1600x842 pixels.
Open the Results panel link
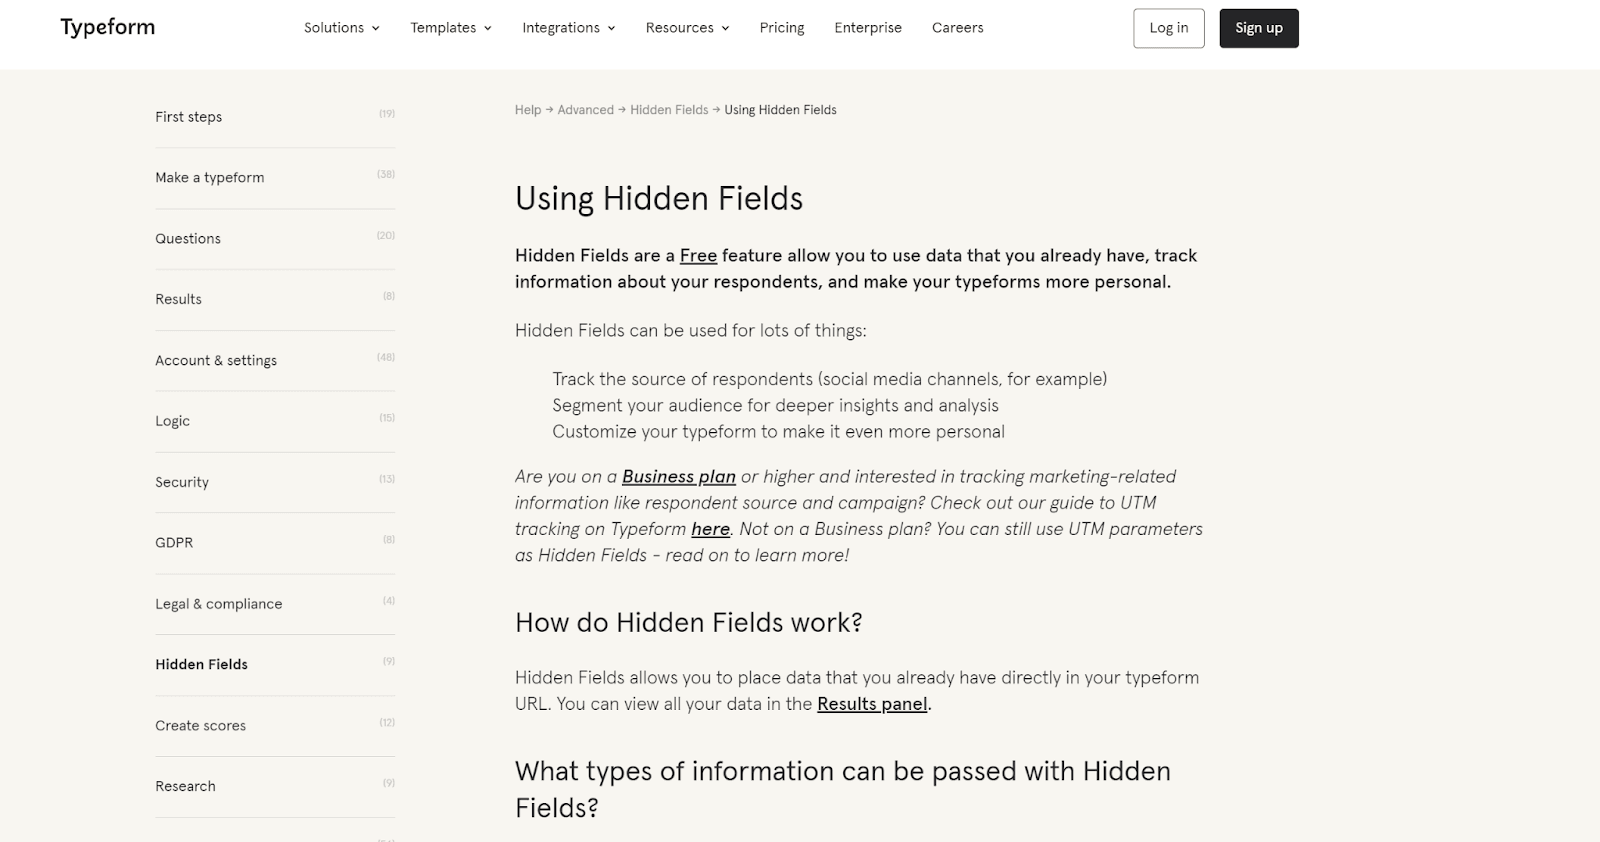tap(872, 704)
